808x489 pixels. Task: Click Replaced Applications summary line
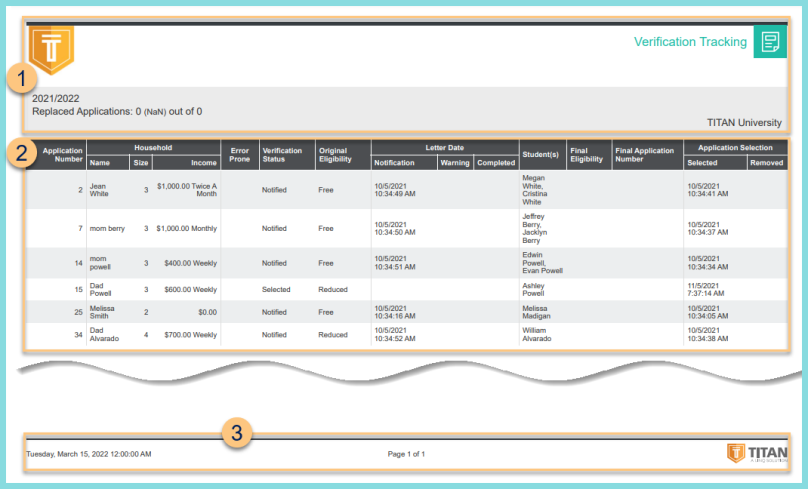pos(117,111)
